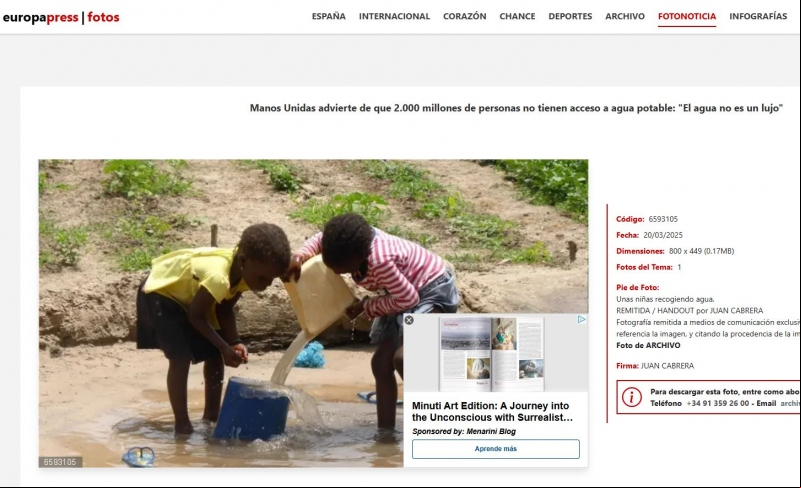The height and width of the screenshot is (488, 801).
Task: Click the Sponsored by Menarini Blog text
Action: tap(464, 431)
